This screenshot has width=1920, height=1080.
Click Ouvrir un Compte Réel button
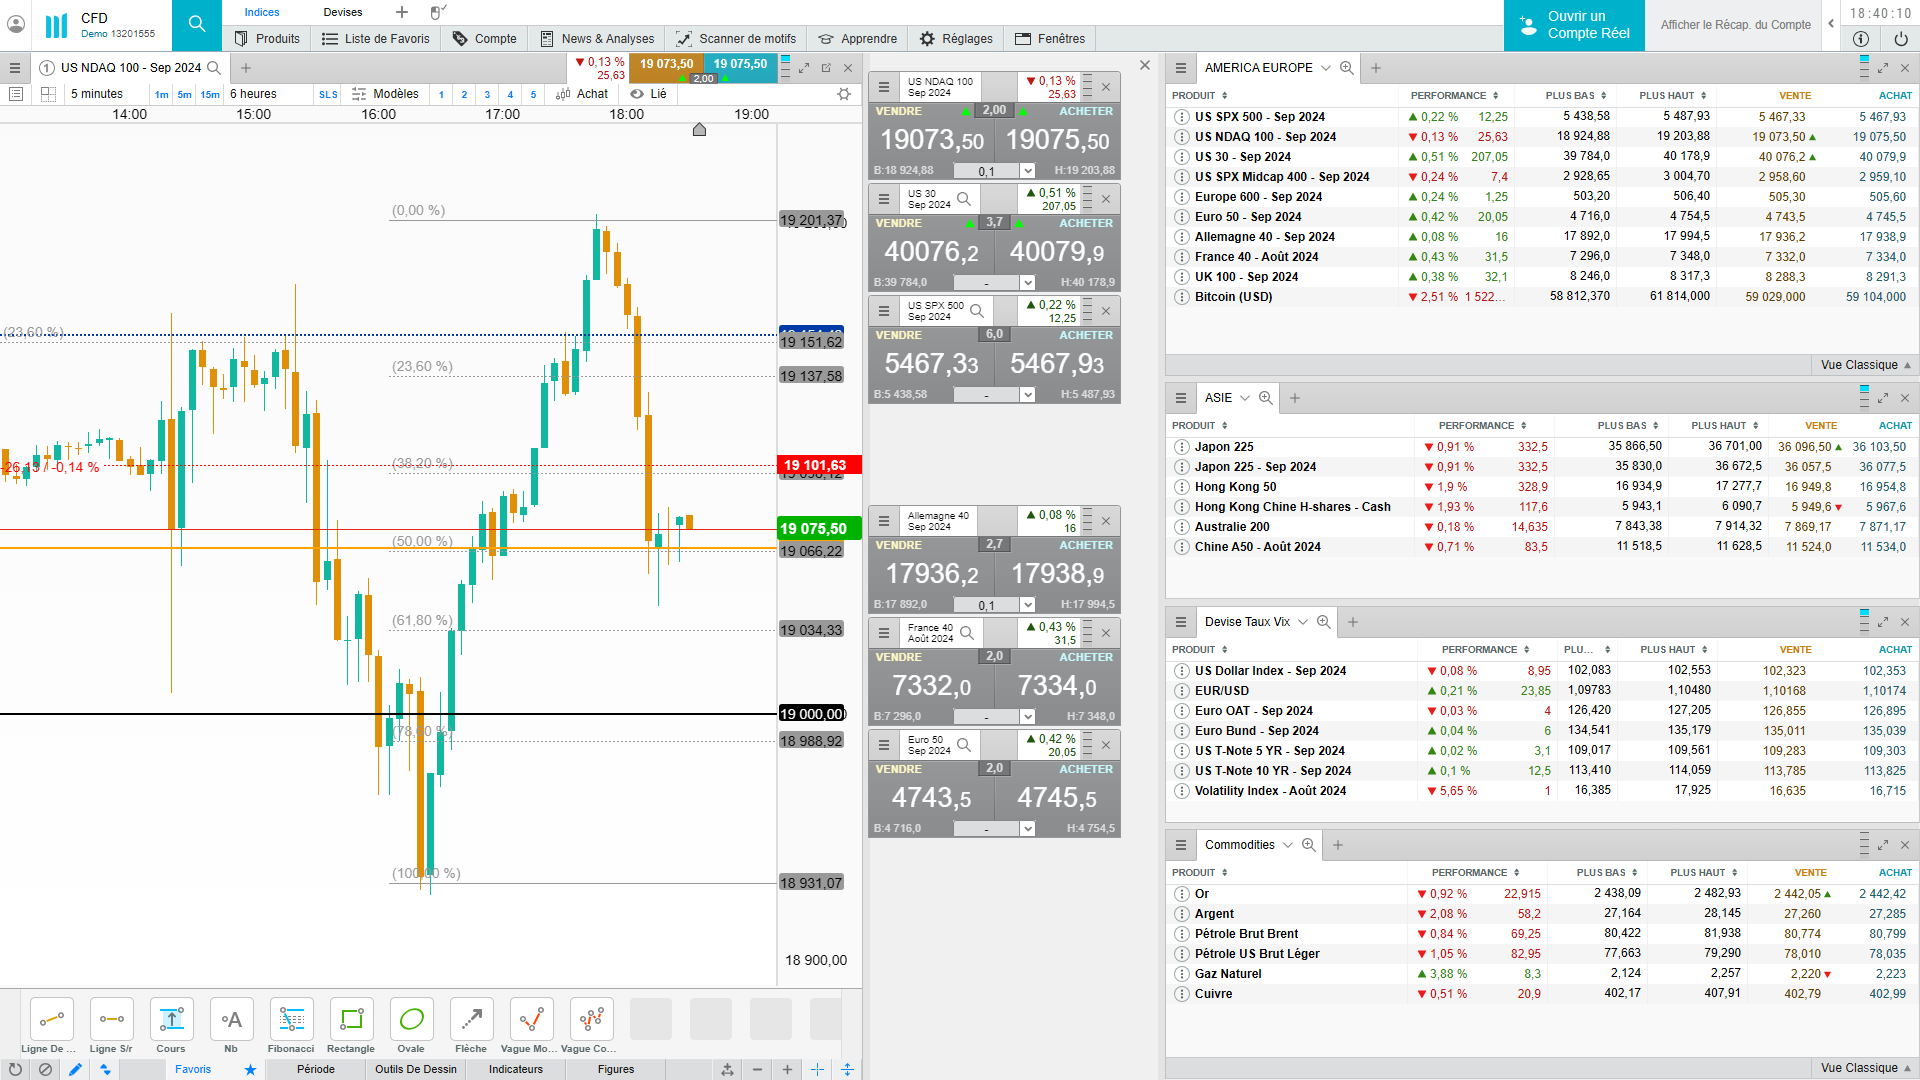pyautogui.click(x=1574, y=25)
